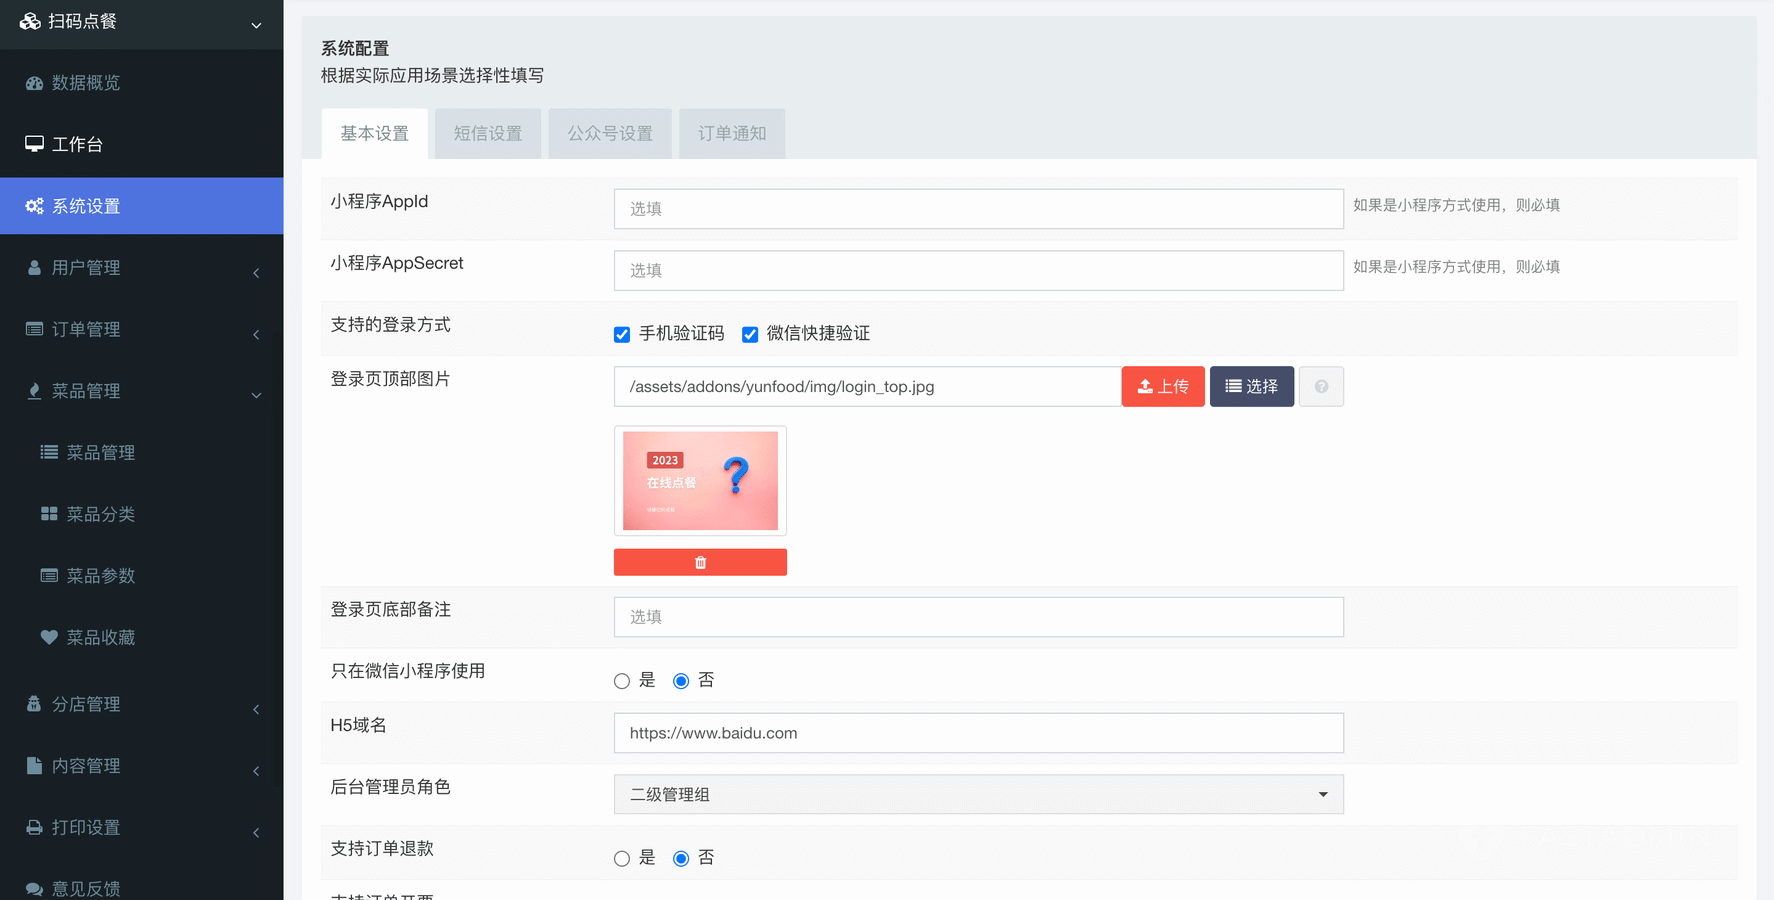
Task: Uncheck the 手机验证码 checkbox
Action: (x=622, y=334)
